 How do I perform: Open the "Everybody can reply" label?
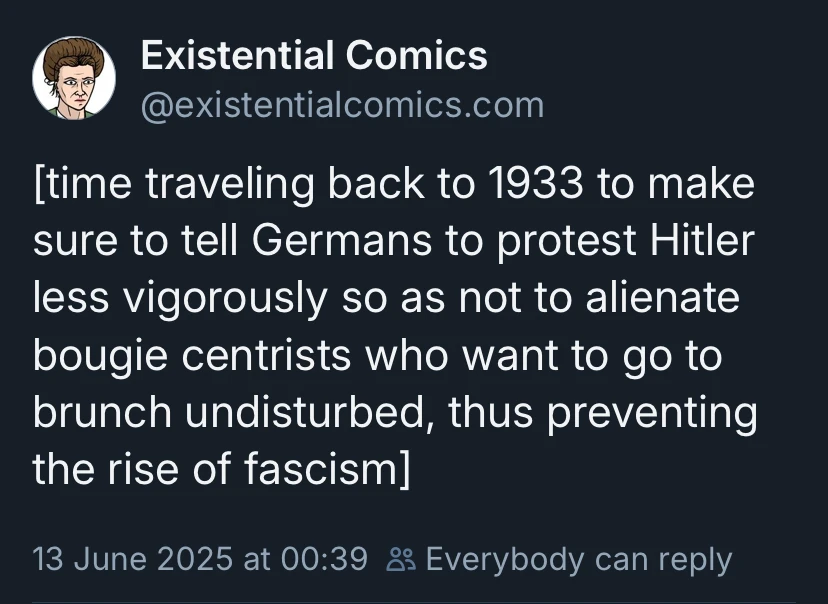click(x=578, y=559)
